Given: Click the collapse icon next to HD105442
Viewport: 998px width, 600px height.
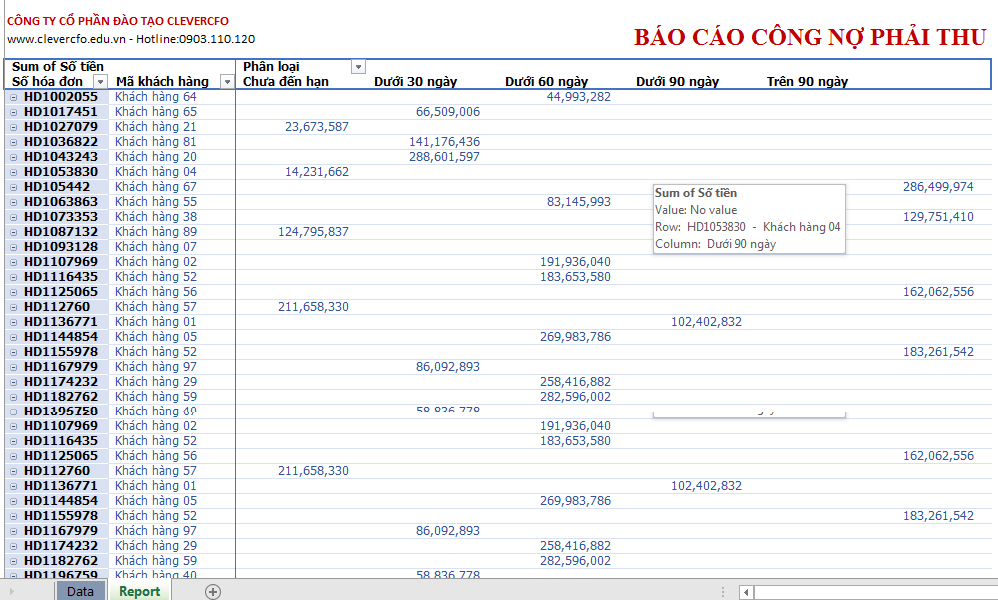Looking at the screenshot, I should tap(13, 187).
